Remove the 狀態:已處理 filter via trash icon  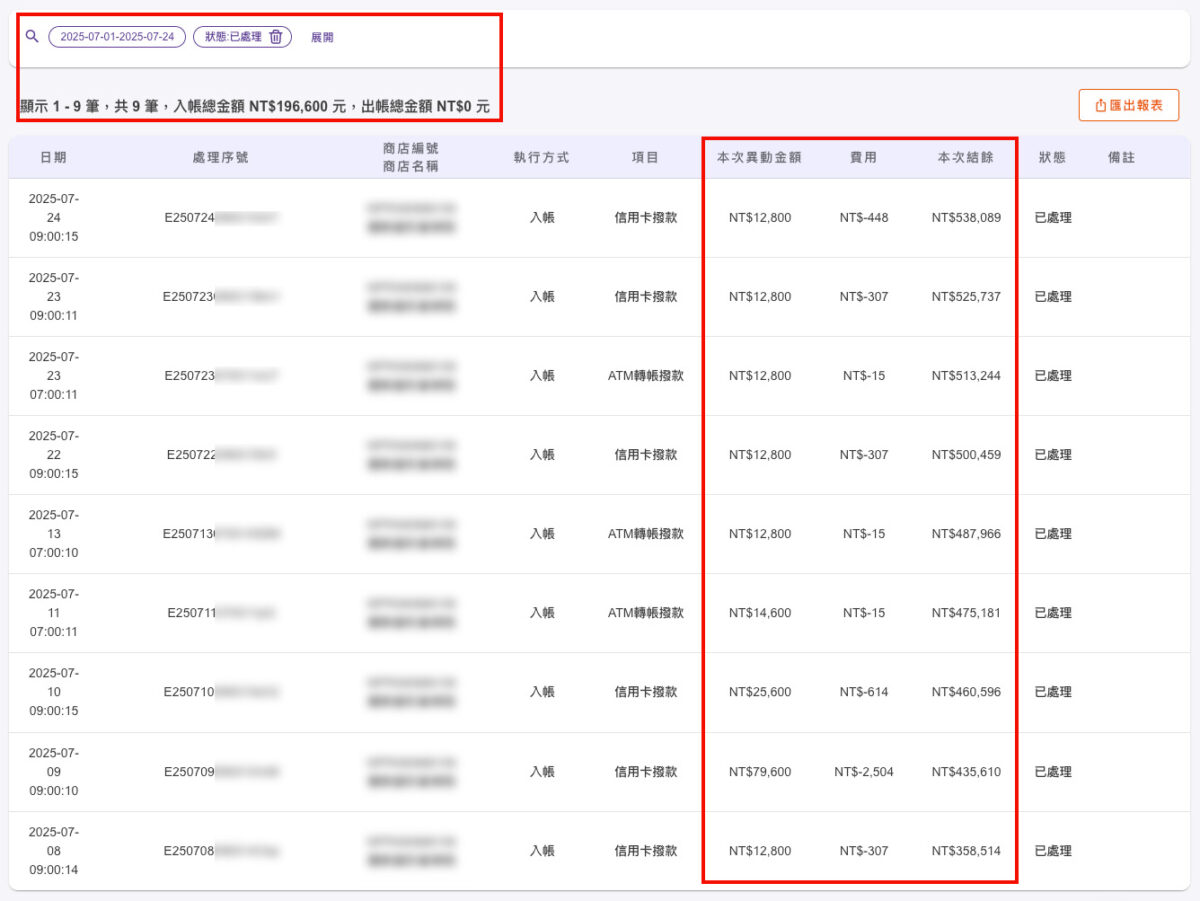point(276,37)
